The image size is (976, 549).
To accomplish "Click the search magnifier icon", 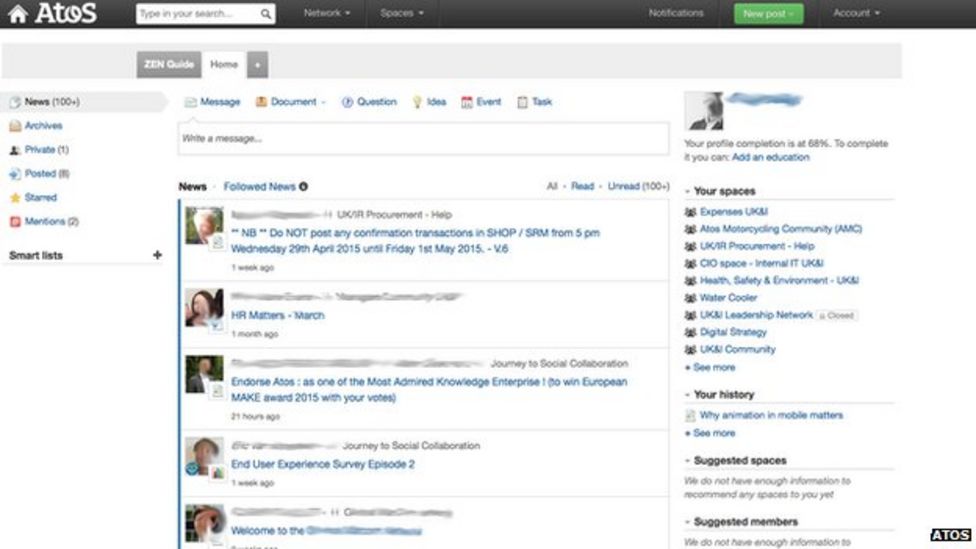I will click(265, 14).
